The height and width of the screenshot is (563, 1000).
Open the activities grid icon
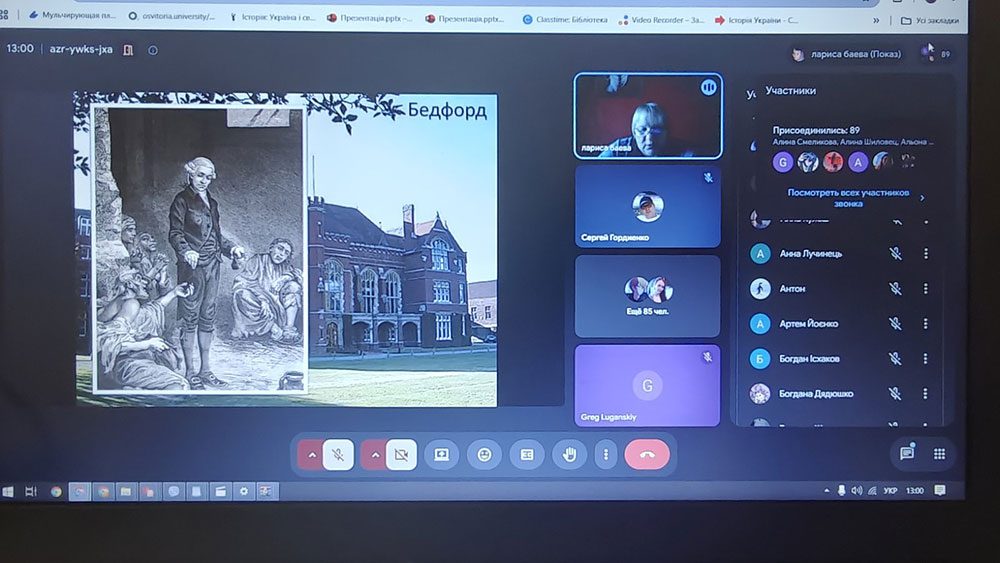(939, 454)
